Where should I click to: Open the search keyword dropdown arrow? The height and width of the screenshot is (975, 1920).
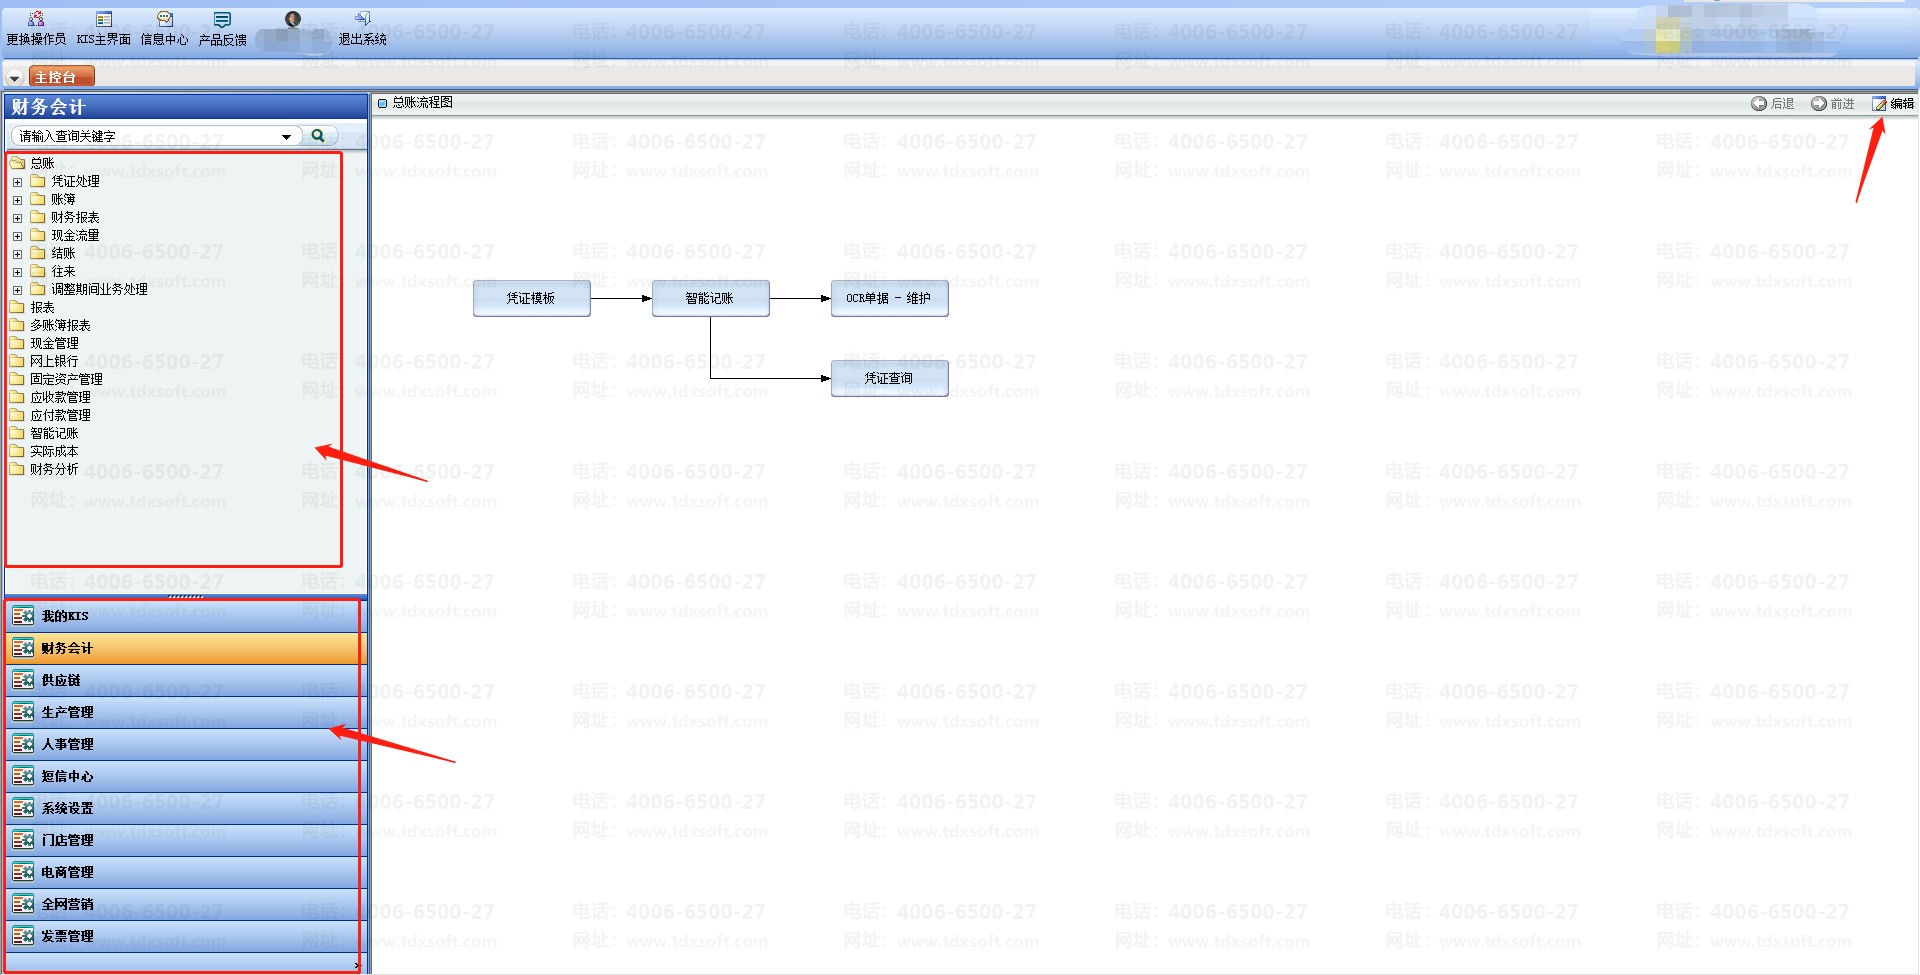click(286, 136)
